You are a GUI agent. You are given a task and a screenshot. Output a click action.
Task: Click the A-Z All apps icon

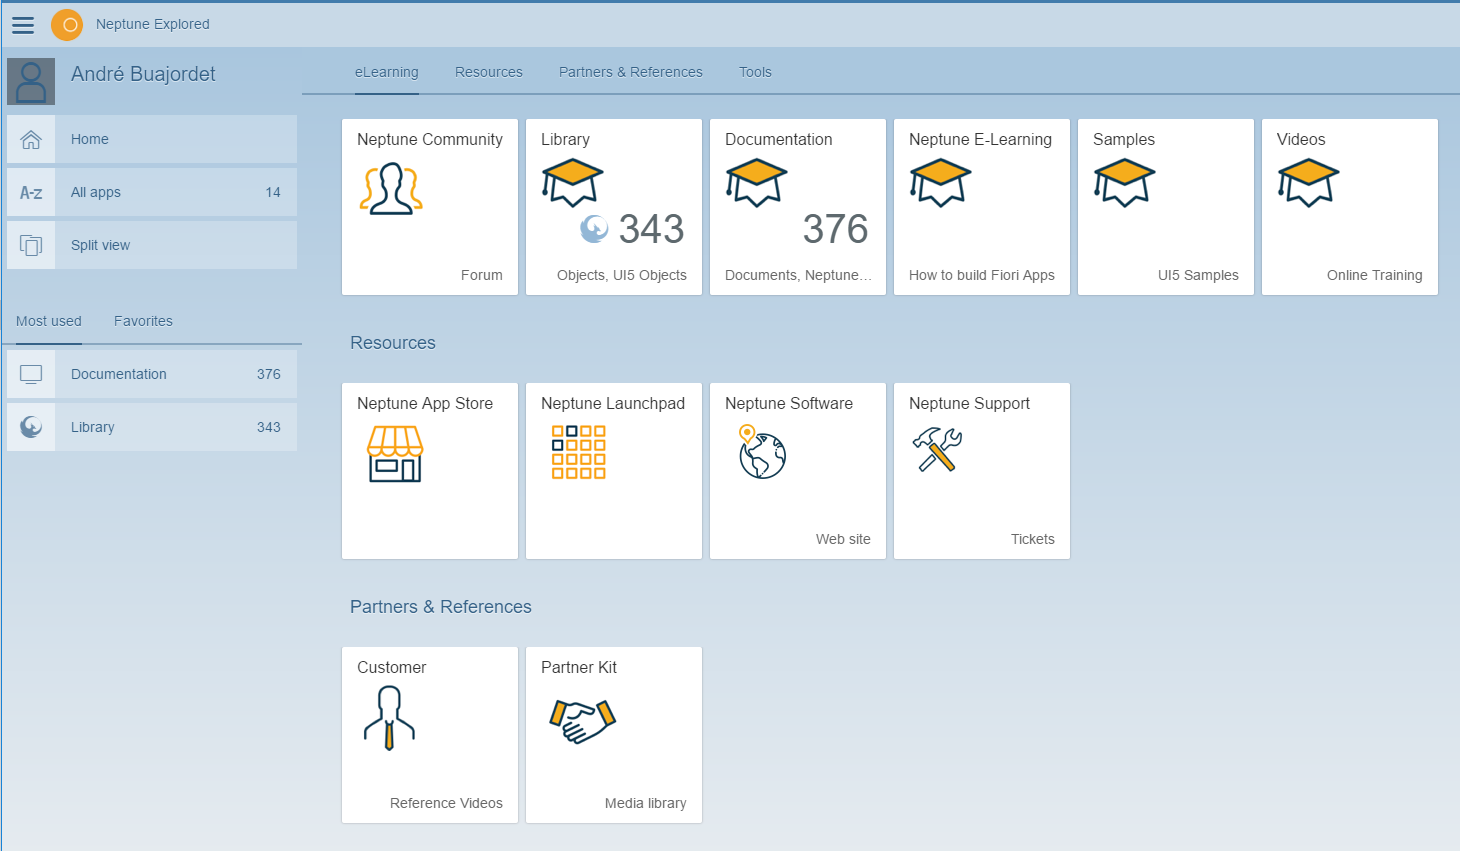click(31, 192)
